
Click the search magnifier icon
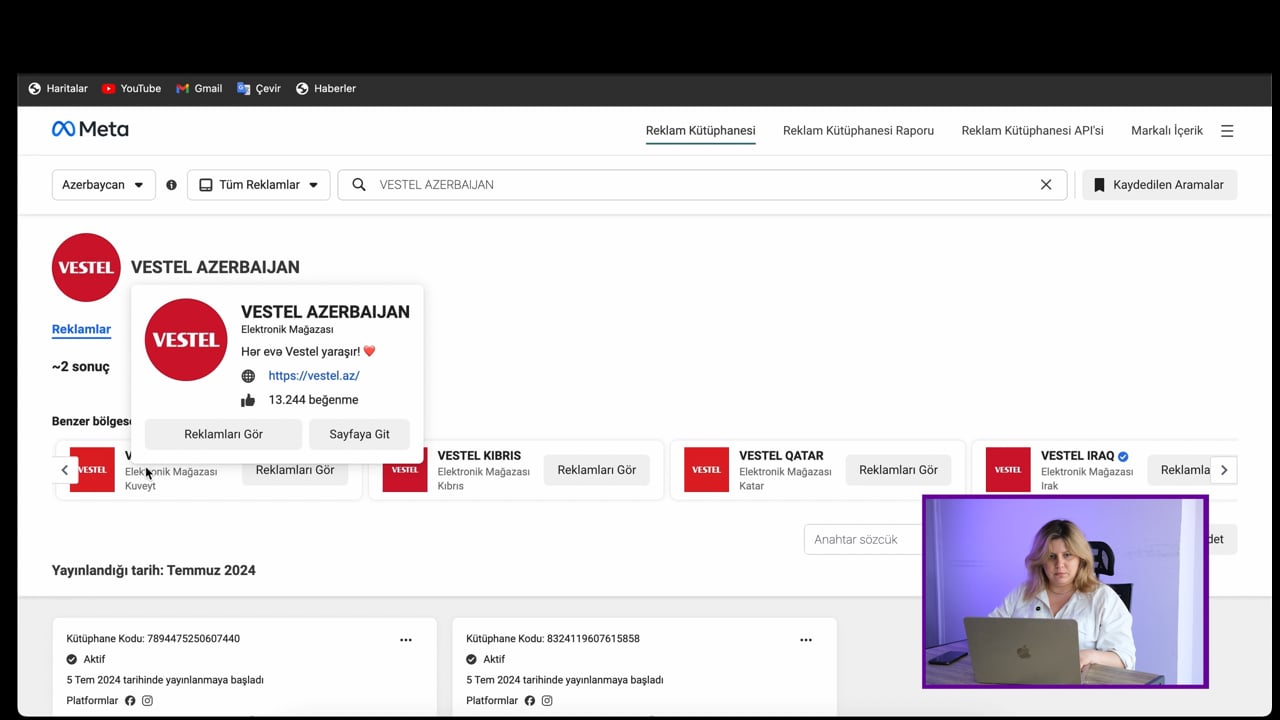tap(359, 185)
